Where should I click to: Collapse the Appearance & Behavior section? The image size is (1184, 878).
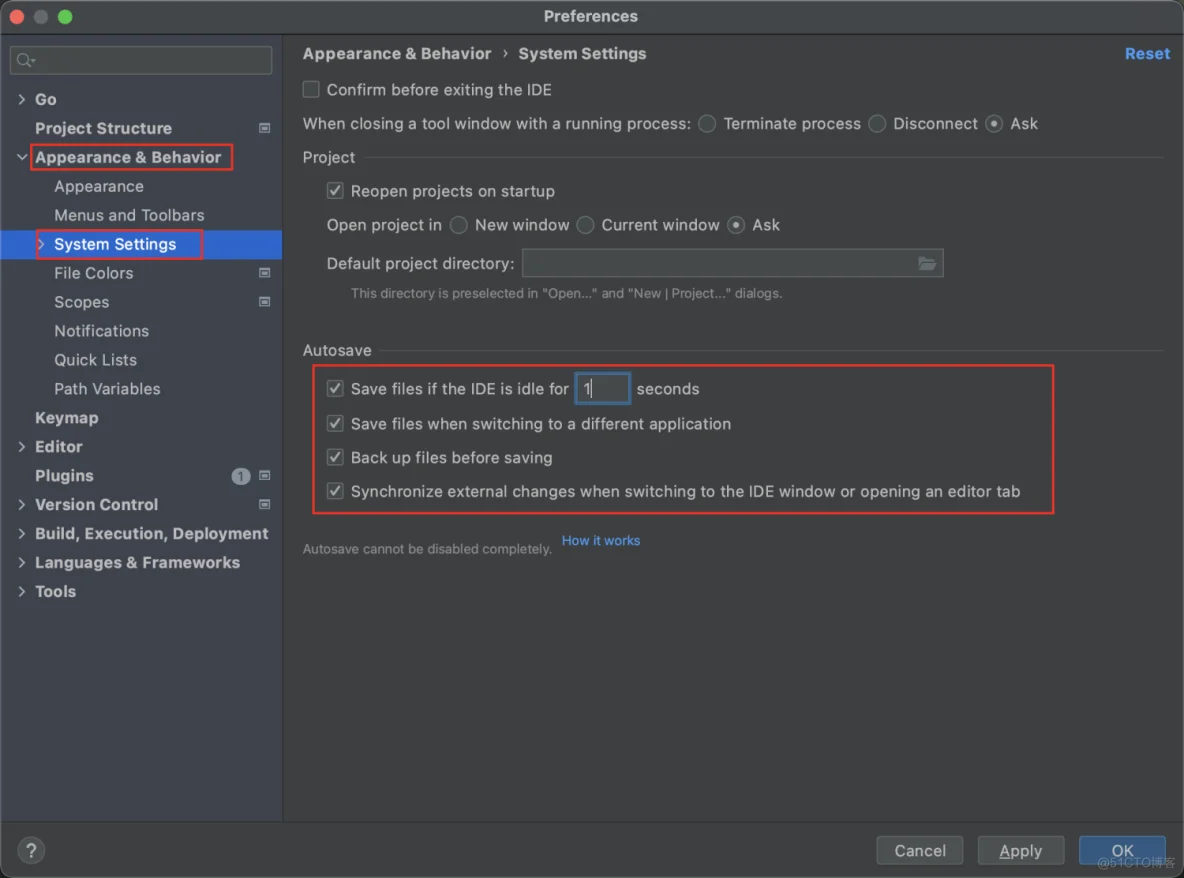point(22,157)
